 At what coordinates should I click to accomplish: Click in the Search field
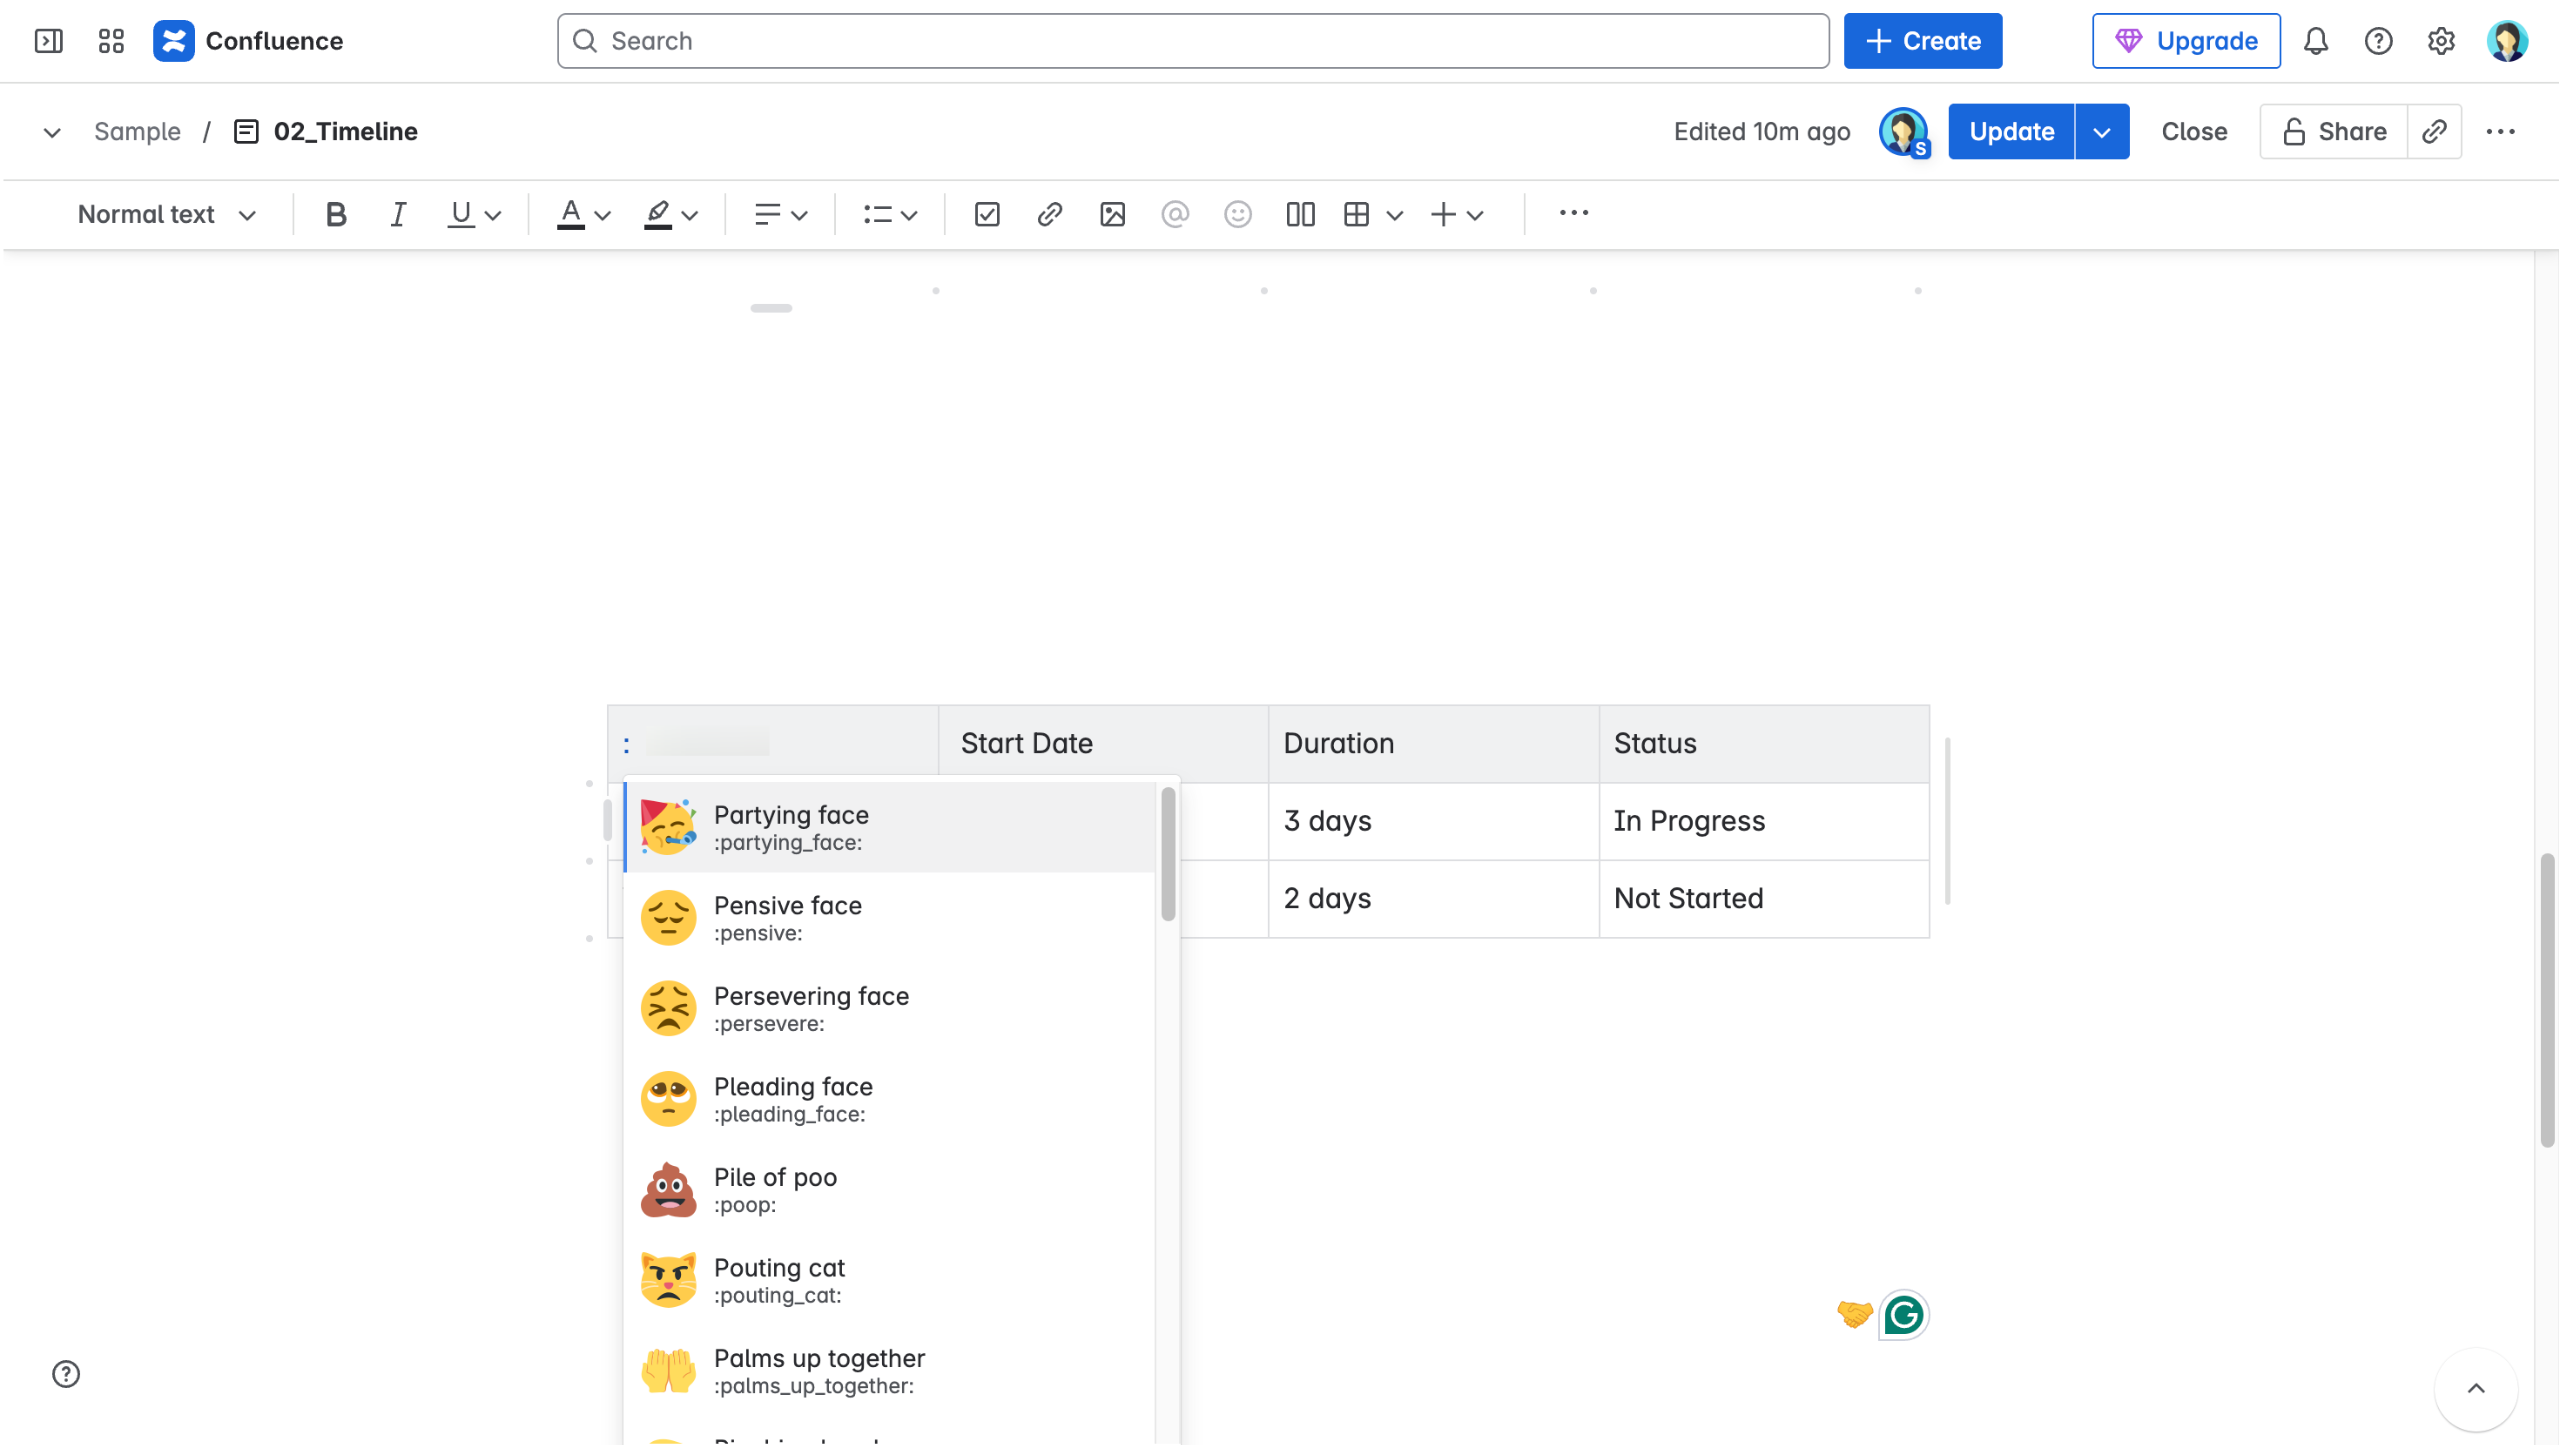[x=1192, y=41]
